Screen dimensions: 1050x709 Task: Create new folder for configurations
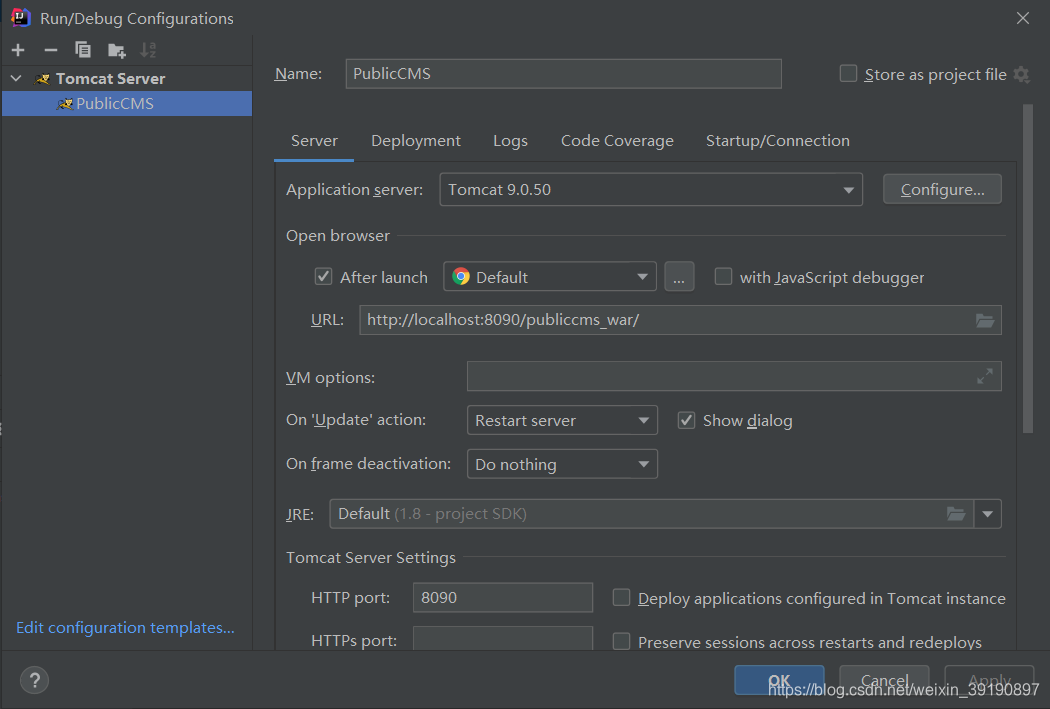[x=117, y=50]
